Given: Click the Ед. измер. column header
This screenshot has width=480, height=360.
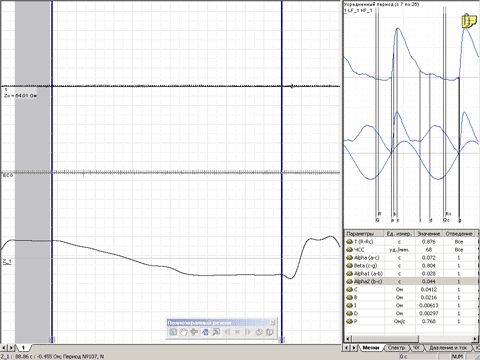Looking at the screenshot, I should click(x=400, y=234).
